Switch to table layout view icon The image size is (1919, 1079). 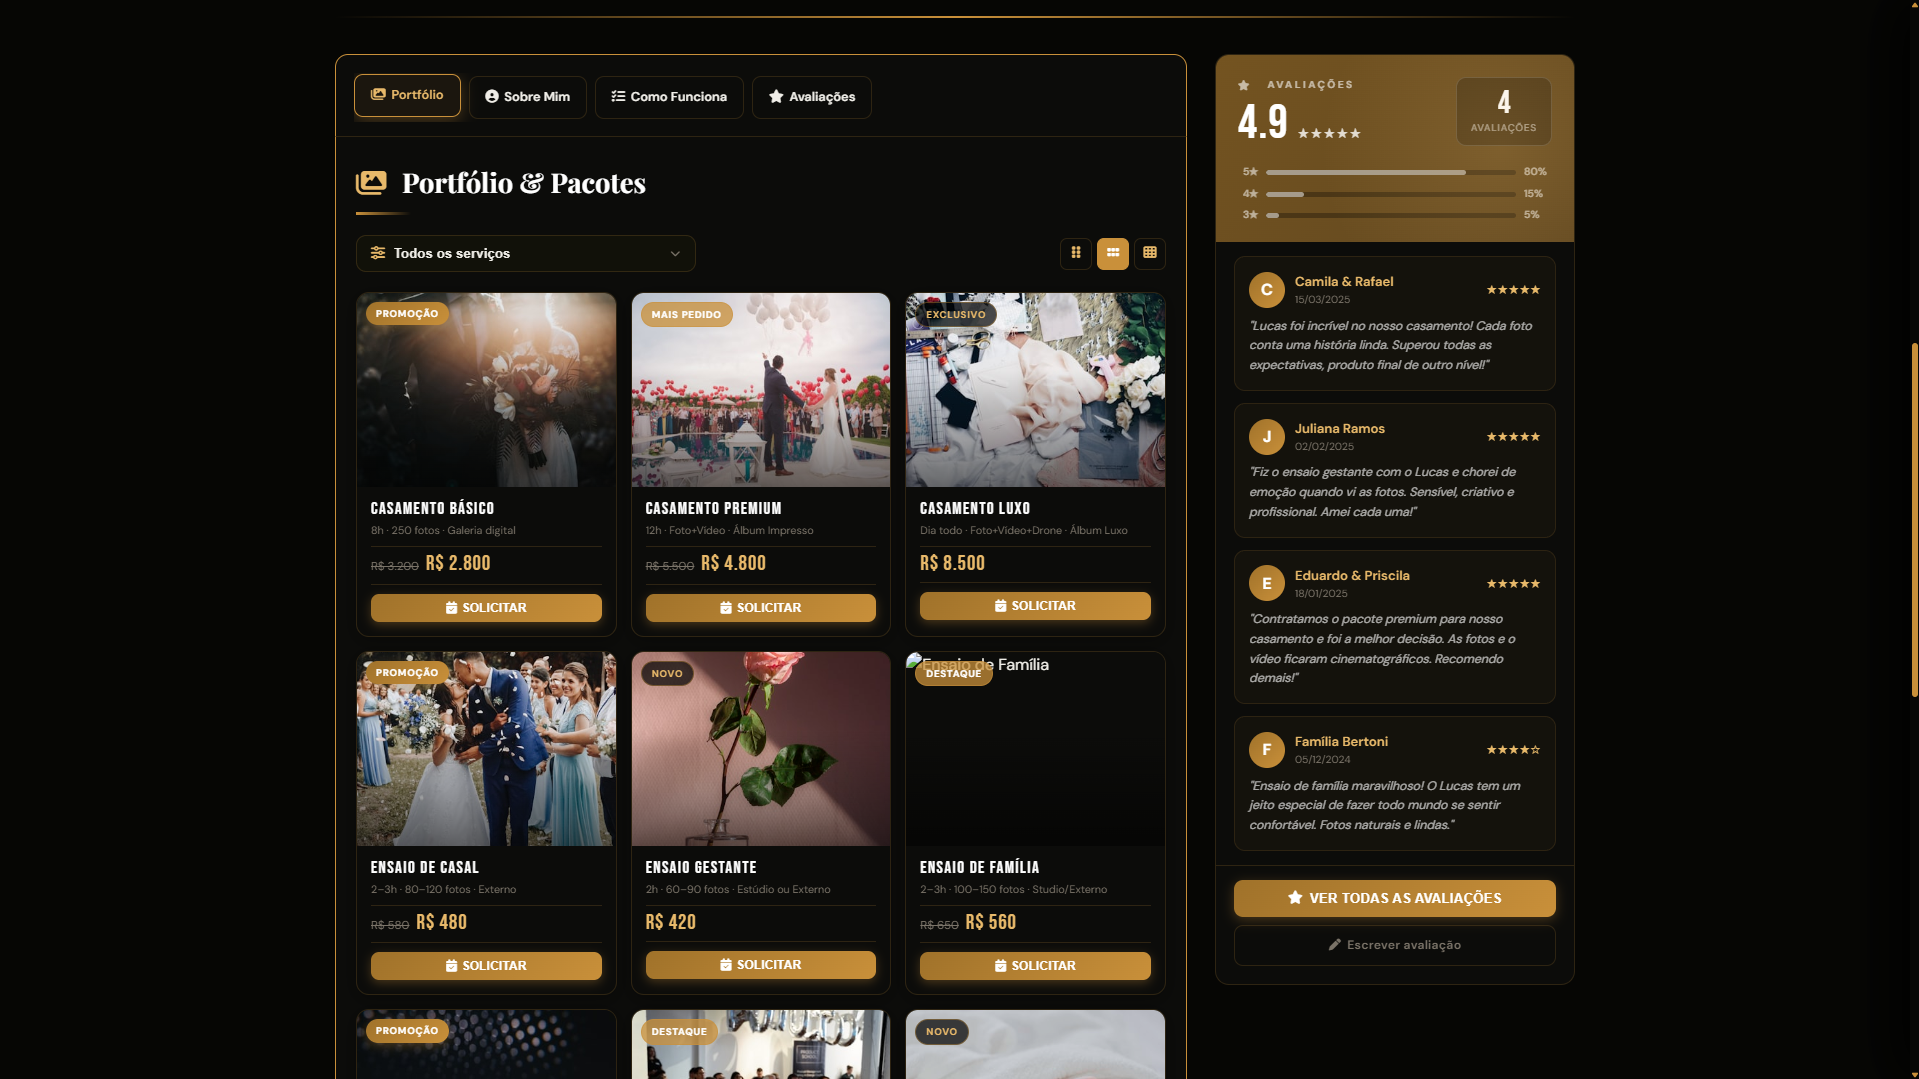pyautogui.click(x=1150, y=253)
